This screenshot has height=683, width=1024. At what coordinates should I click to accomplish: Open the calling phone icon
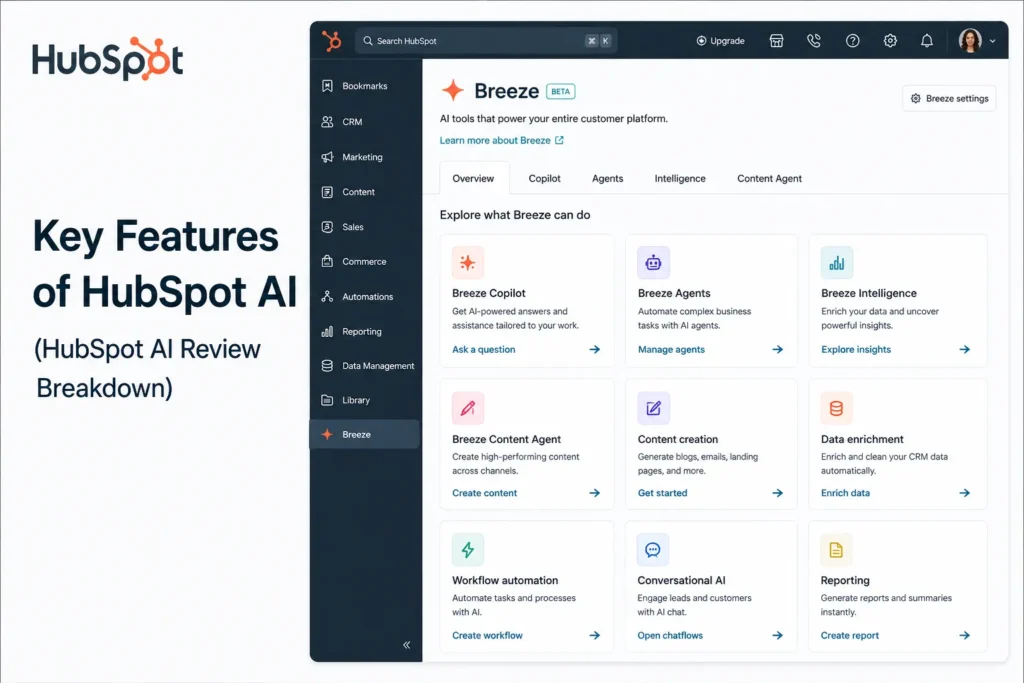[814, 40]
